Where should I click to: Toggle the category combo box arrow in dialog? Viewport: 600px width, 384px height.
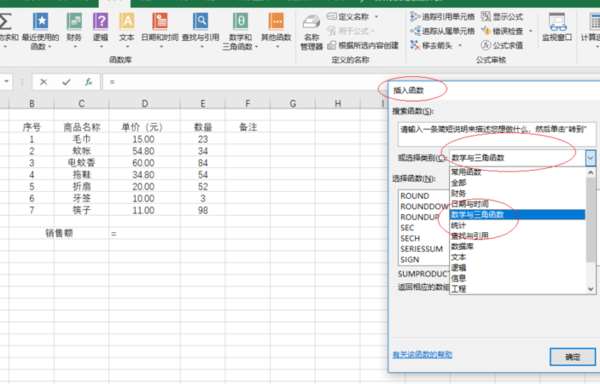pyautogui.click(x=590, y=158)
